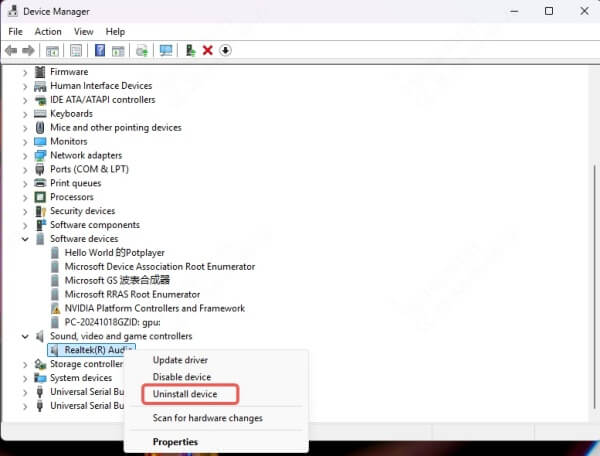
Task: Click the Security devices icon
Action: pos(40,211)
